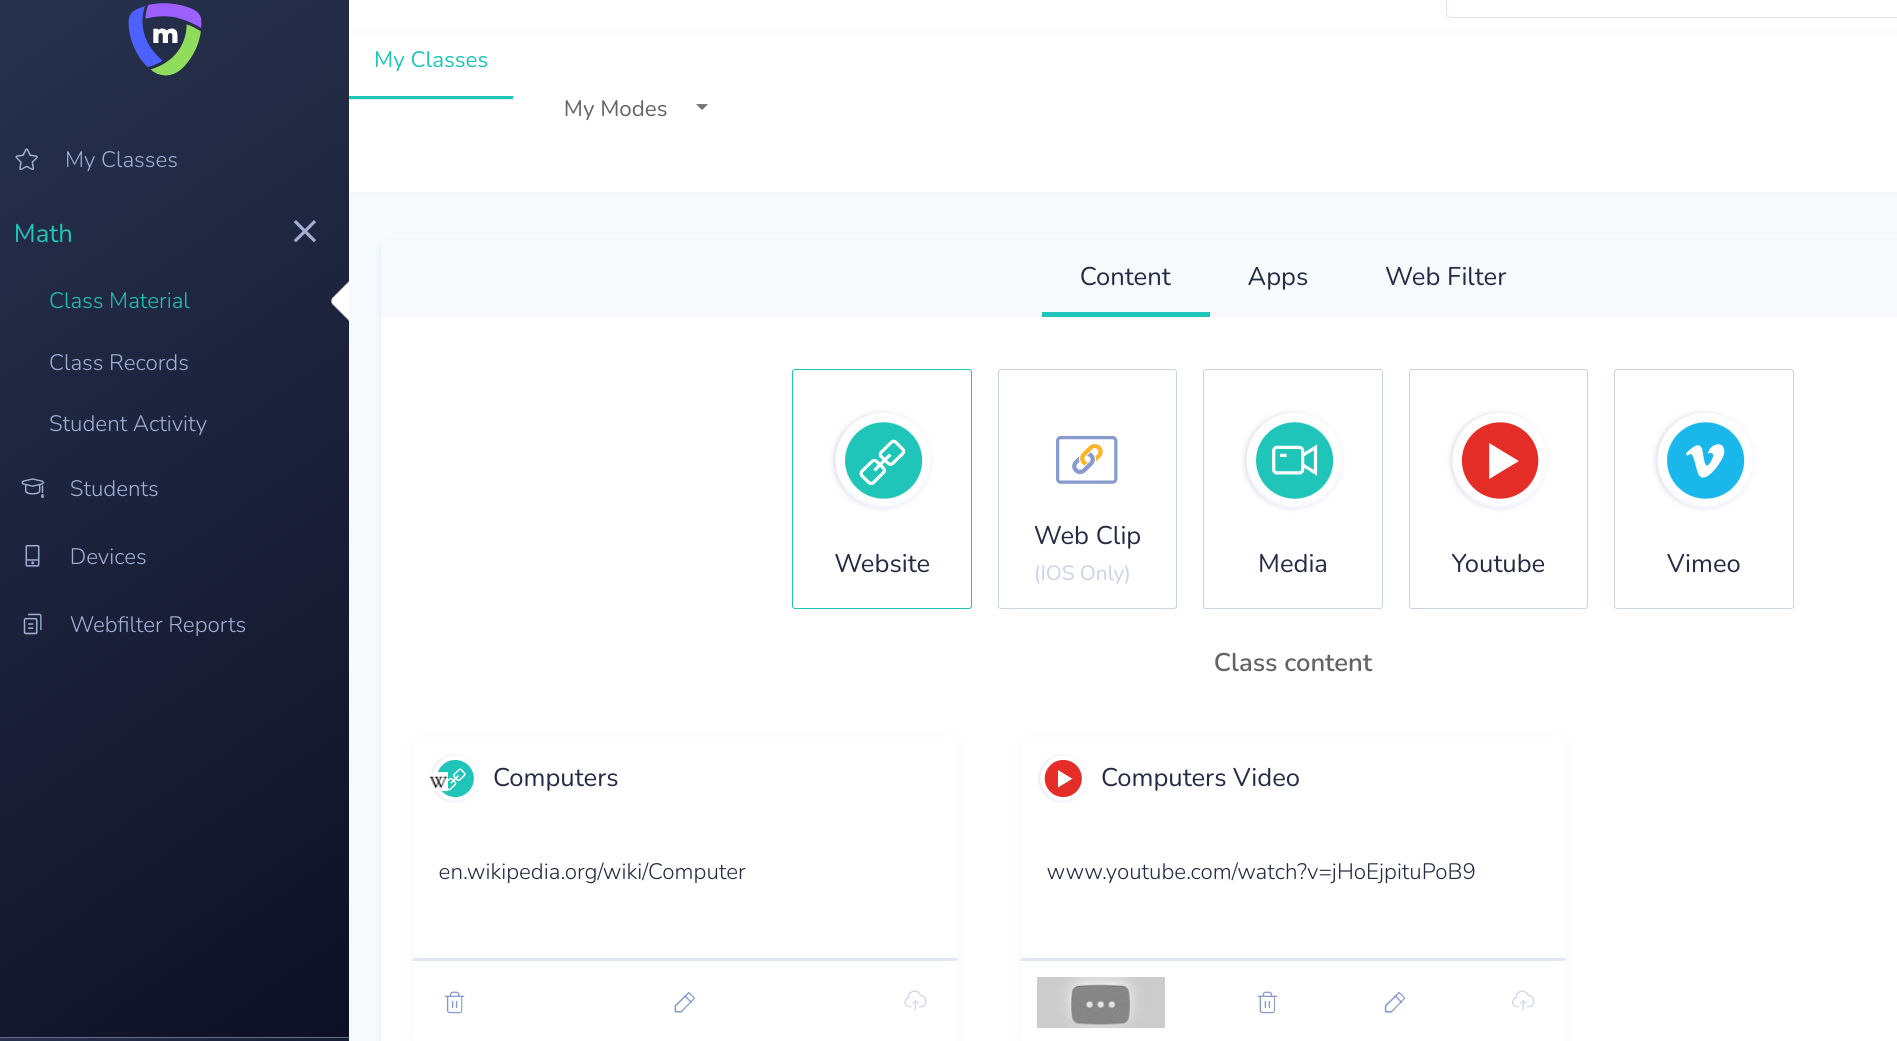Image resolution: width=1897 pixels, height=1041 pixels.
Task: Open the My Modes dropdown
Action: click(636, 108)
